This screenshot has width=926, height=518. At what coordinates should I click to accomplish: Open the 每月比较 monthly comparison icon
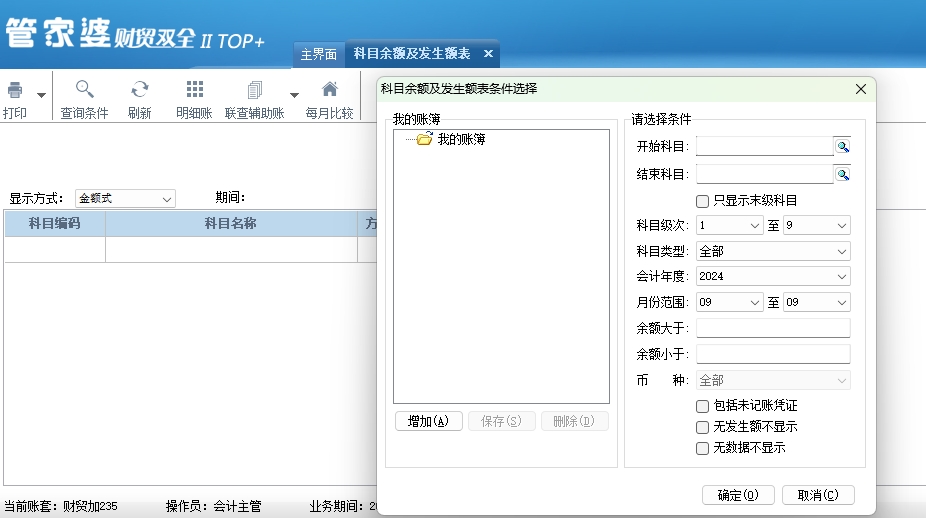[x=330, y=90]
